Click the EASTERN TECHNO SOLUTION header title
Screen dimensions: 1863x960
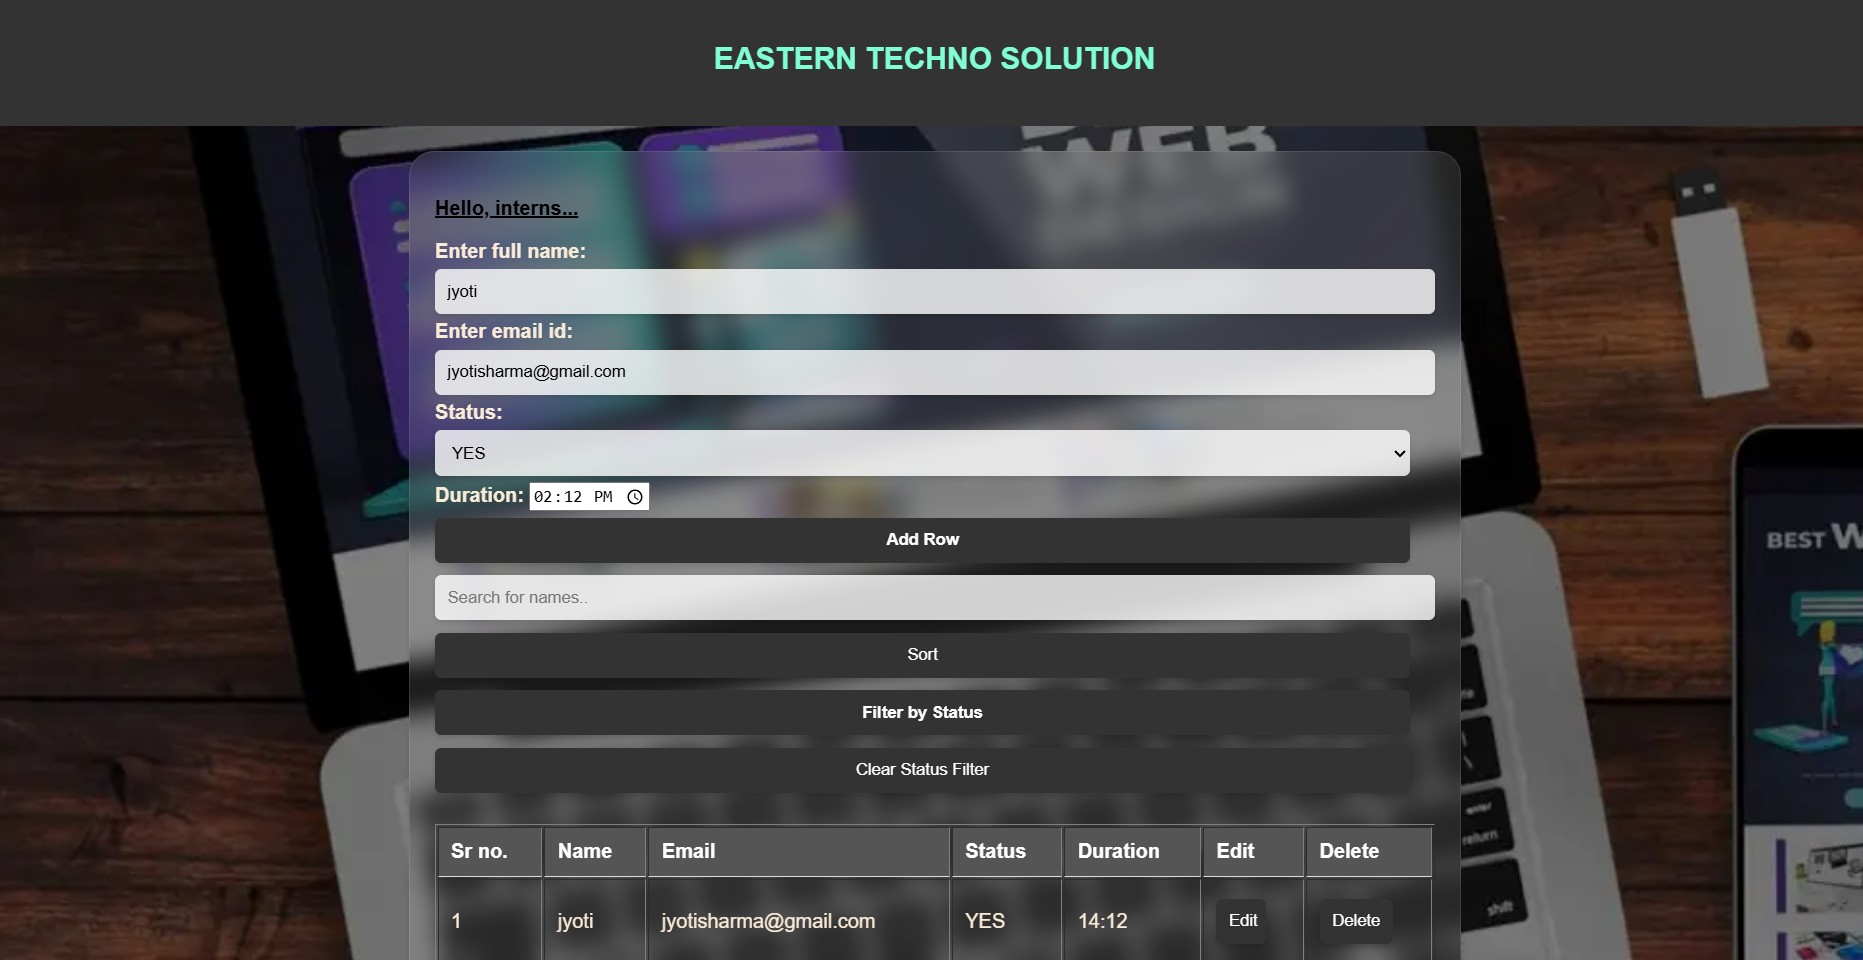(x=932, y=58)
